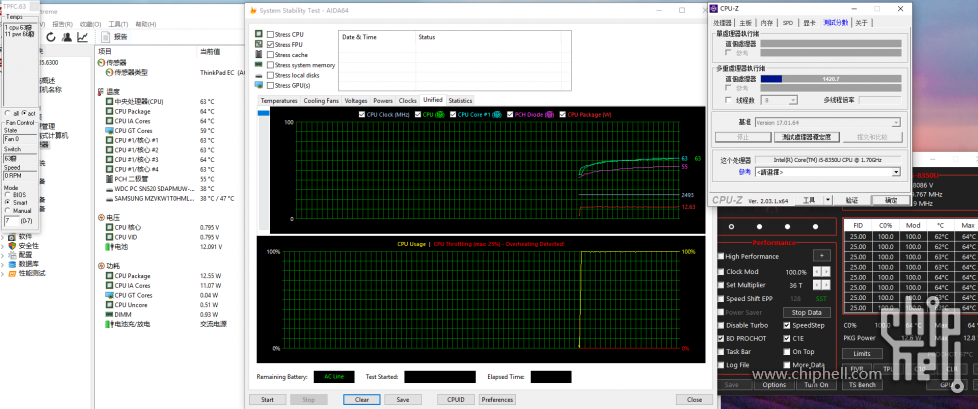Expand the 数据库 tree node

tap(3, 264)
